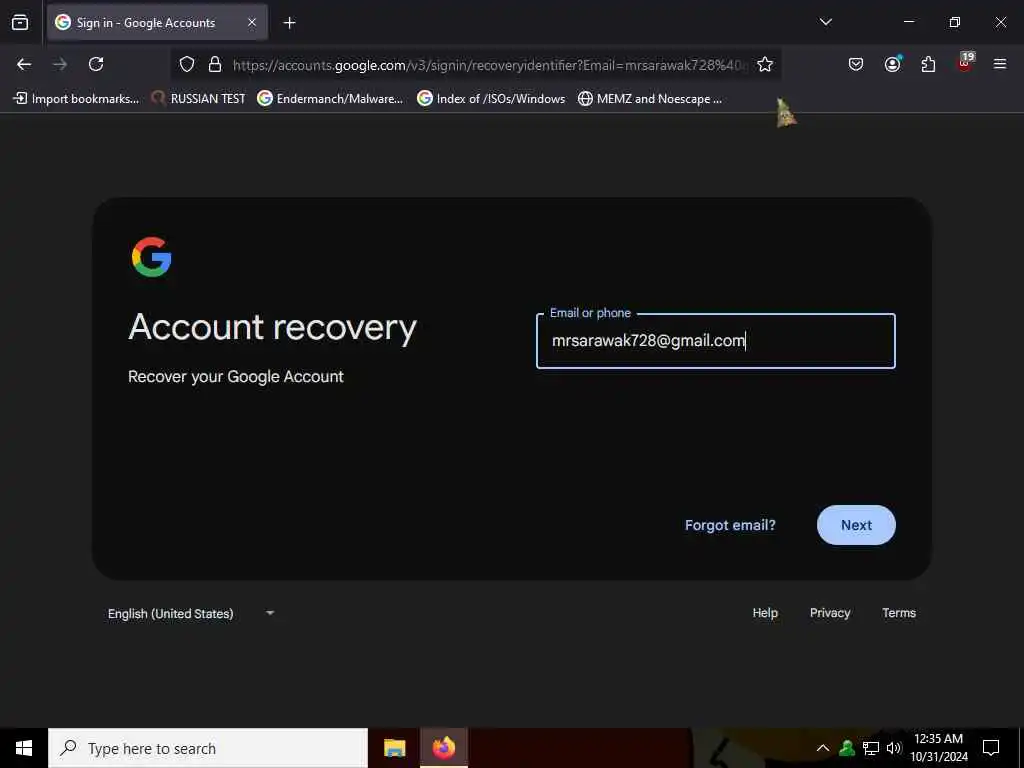1024x768 pixels.
Task: Open the tracking protection shield icon
Action: (187, 64)
